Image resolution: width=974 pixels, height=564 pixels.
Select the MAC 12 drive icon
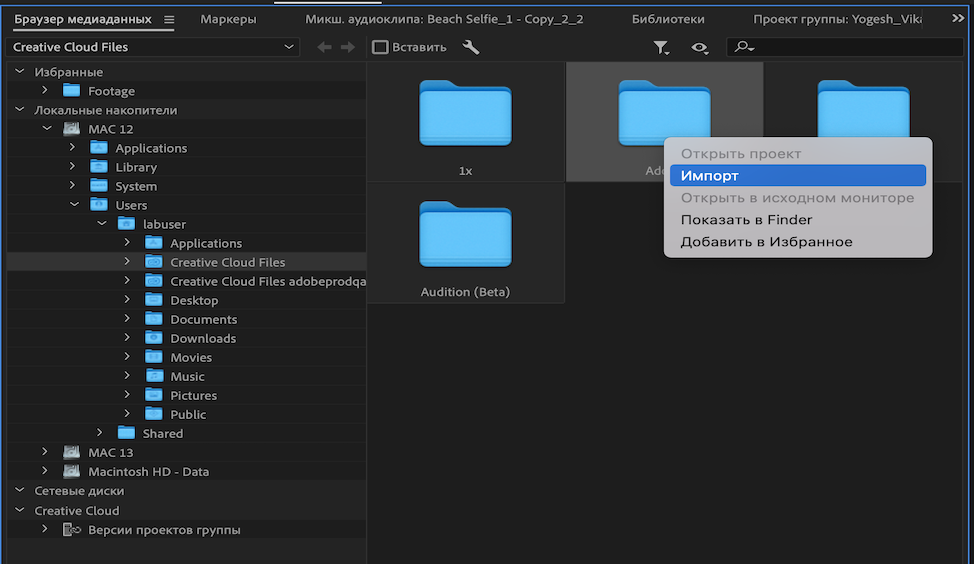pos(71,129)
